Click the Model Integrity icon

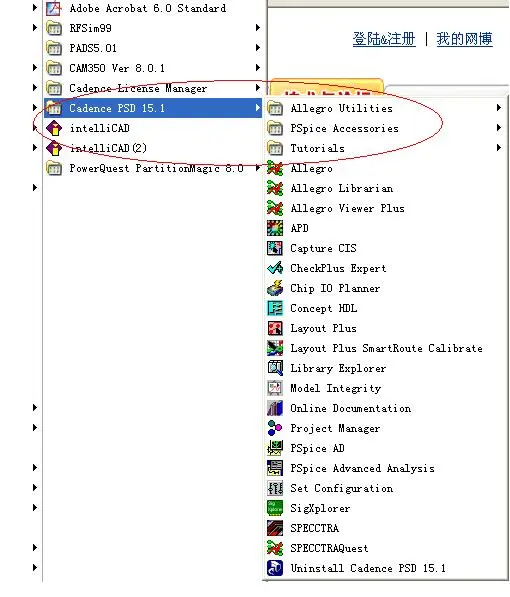(275, 388)
